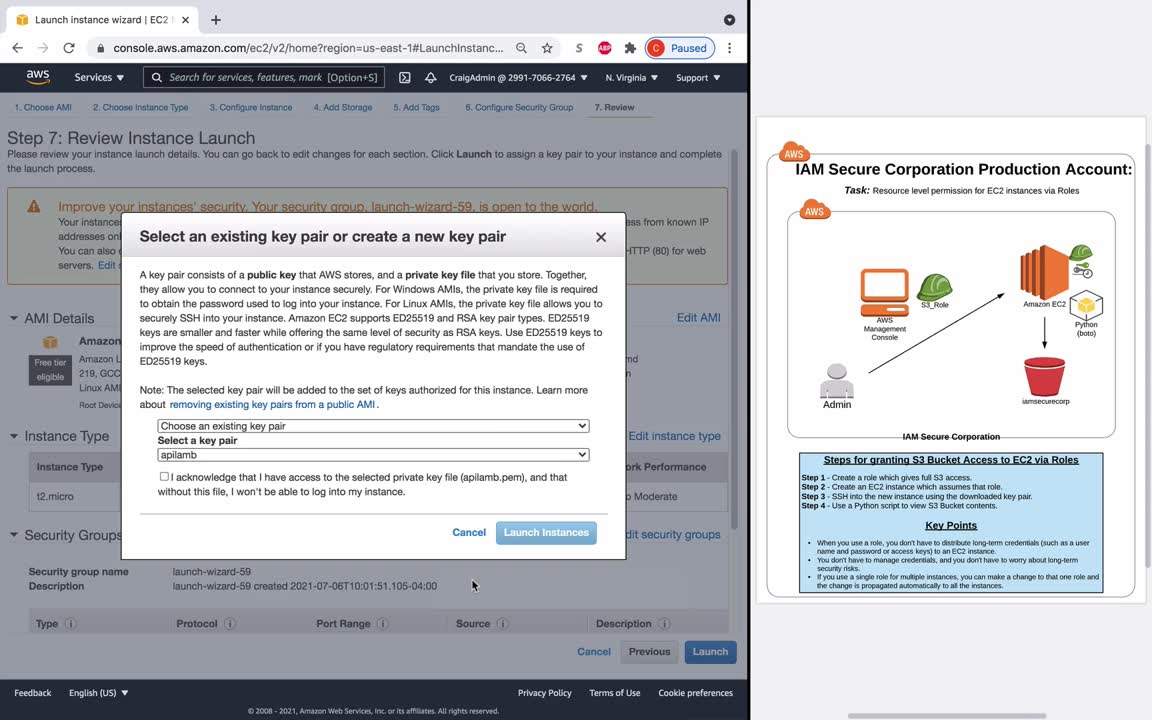This screenshot has width=1152, height=720.
Task: Open Privacy Policy in footer
Action: [544, 693]
